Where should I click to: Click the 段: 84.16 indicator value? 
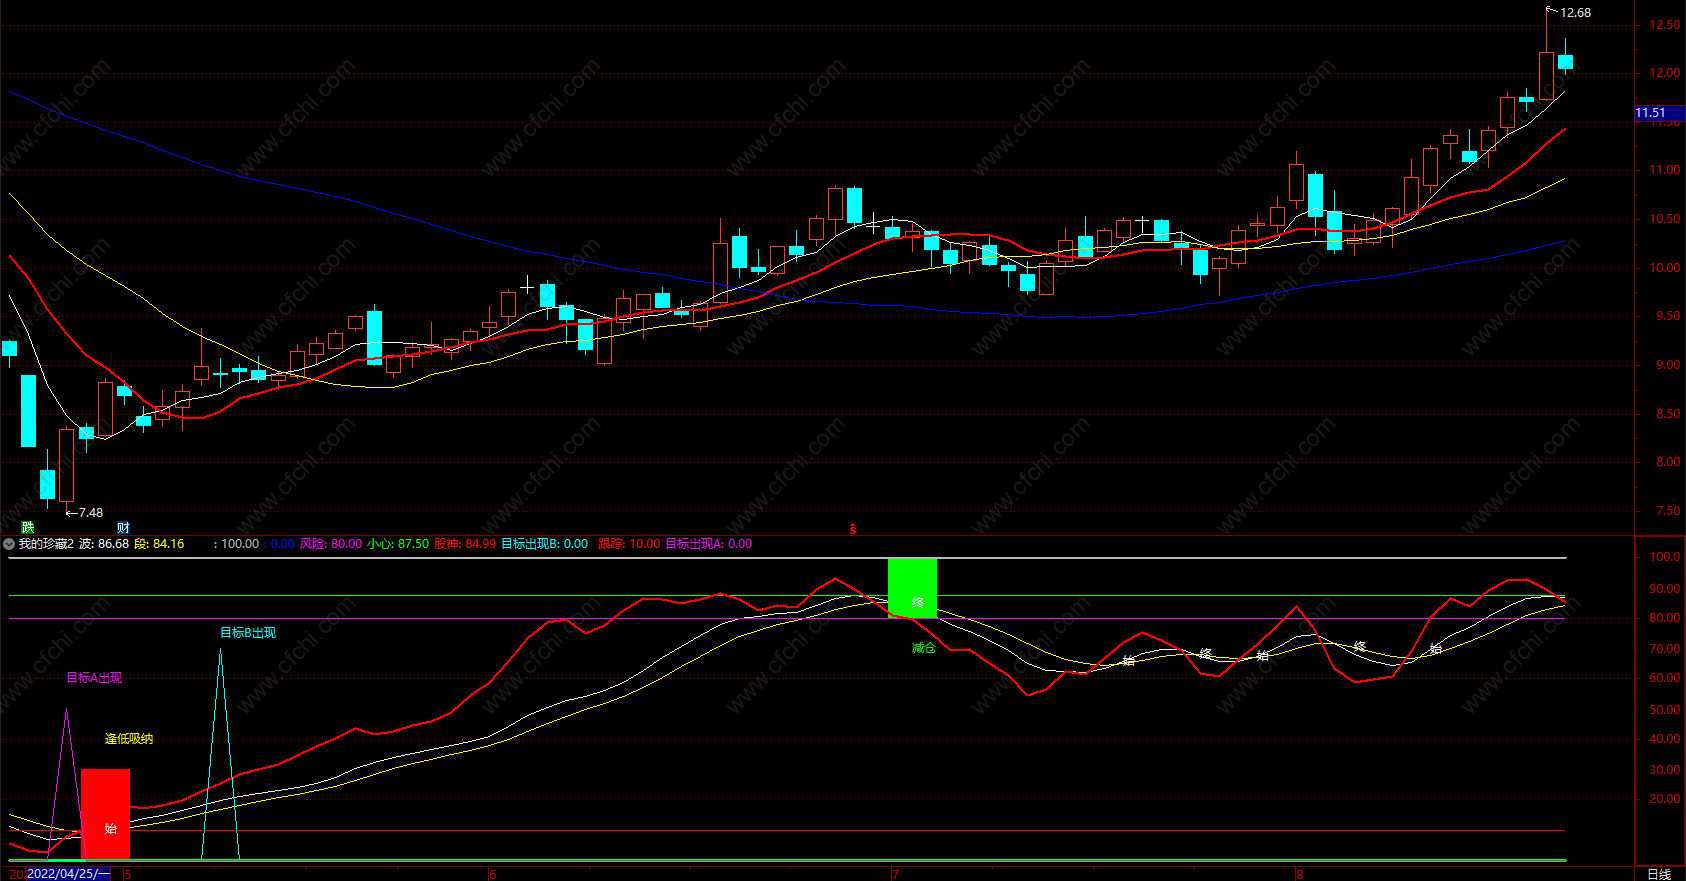click(159, 544)
